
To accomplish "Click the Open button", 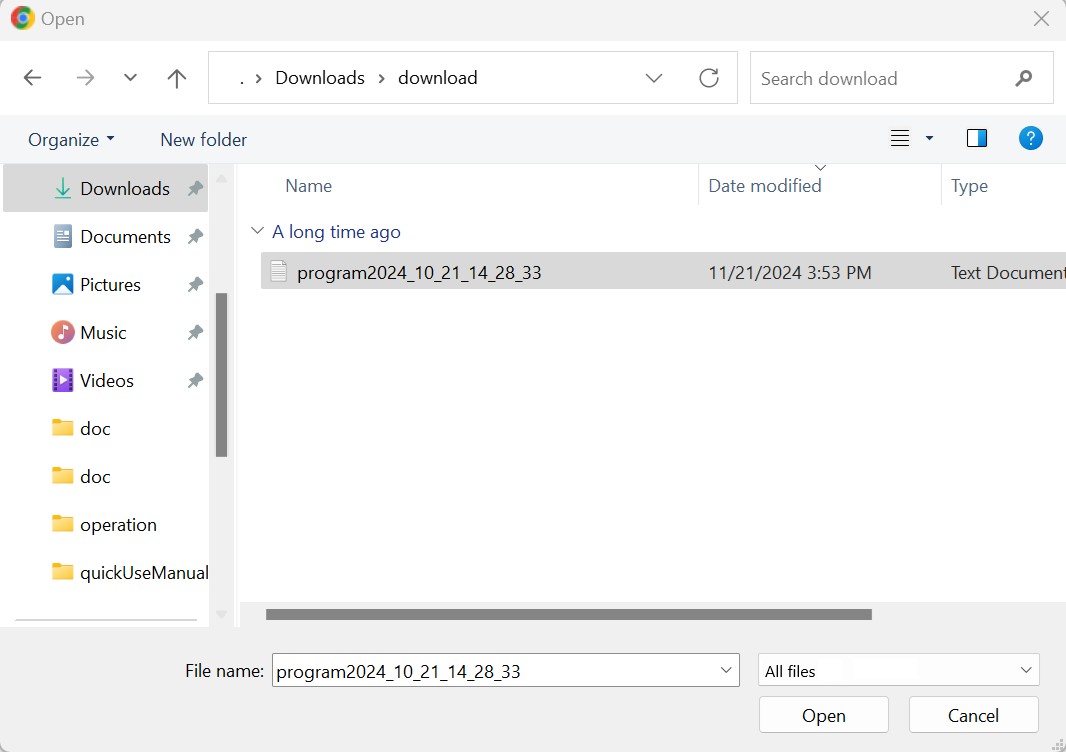I will [823, 715].
